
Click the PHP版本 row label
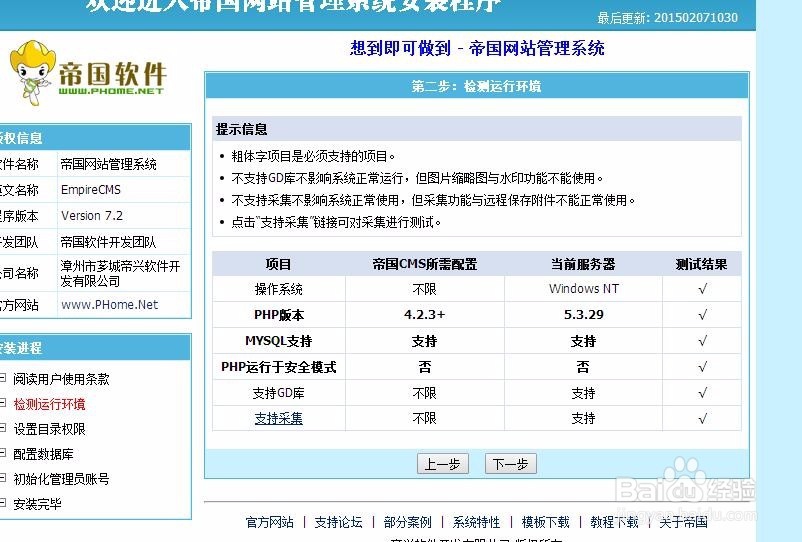pos(279,315)
